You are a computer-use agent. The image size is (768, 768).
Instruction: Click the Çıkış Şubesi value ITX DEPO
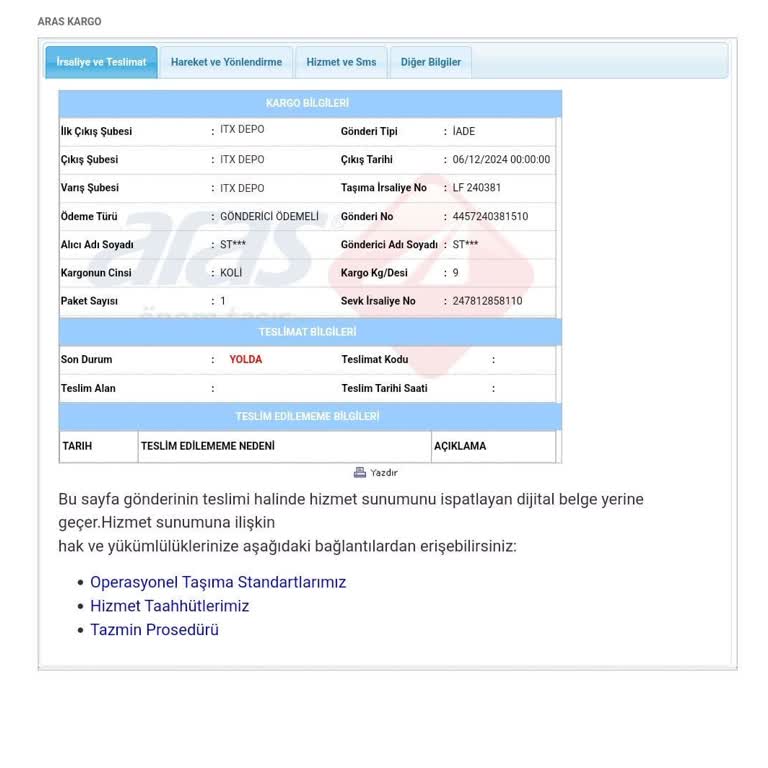pyautogui.click(x=242, y=160)
